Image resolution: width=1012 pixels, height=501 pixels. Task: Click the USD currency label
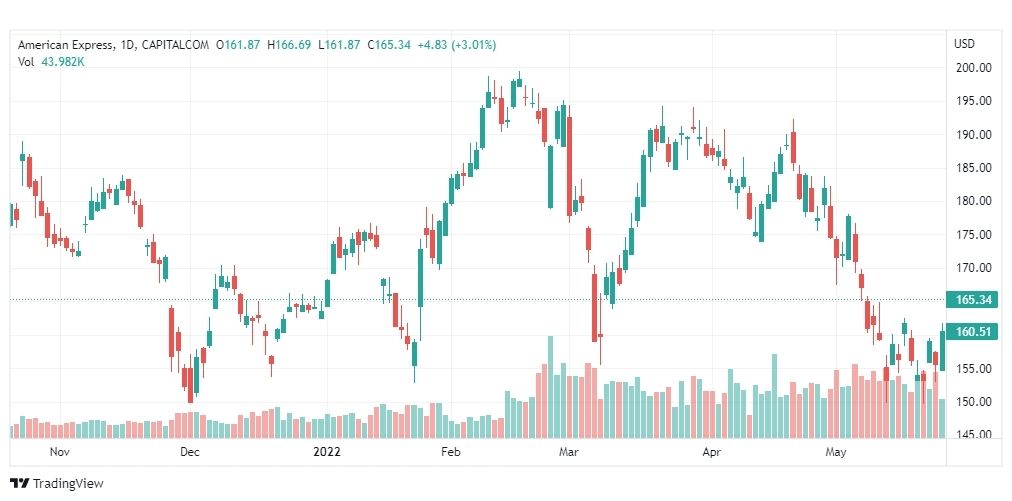point(964,44)
